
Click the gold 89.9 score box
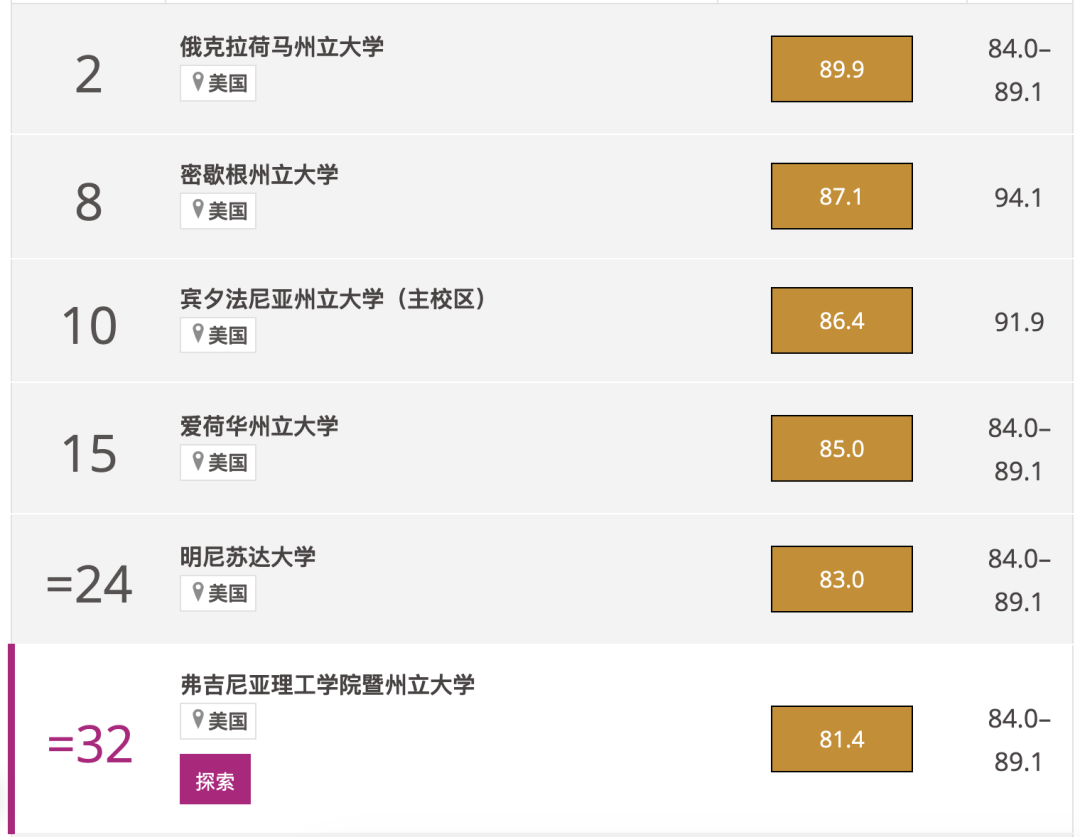(x=842, y=69)
